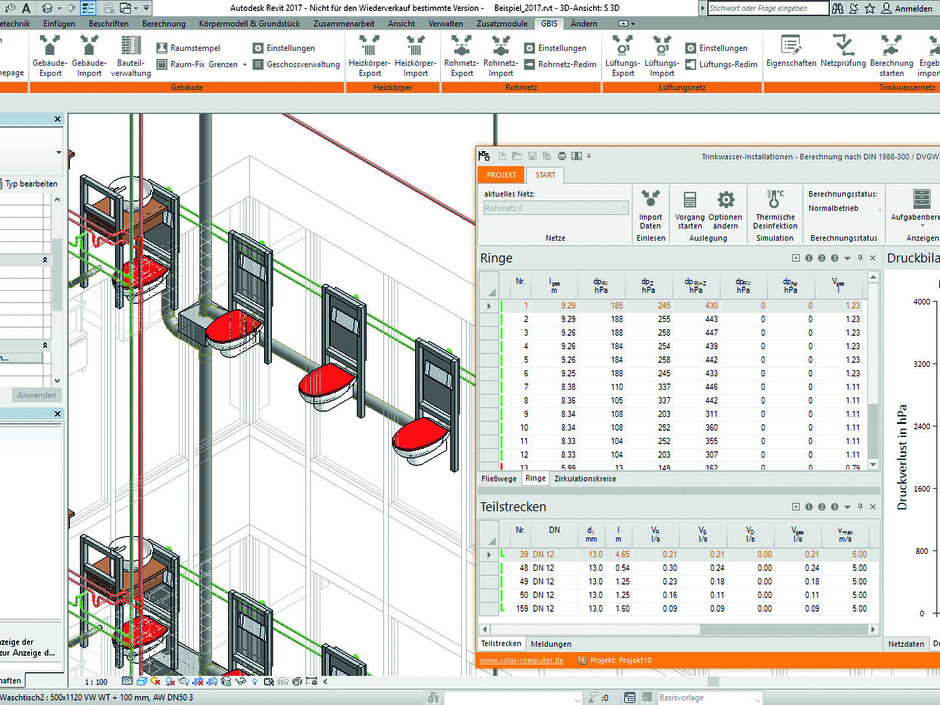Open the PROJEKT tab
The image size is (940, 705).
tap(501, 175)
